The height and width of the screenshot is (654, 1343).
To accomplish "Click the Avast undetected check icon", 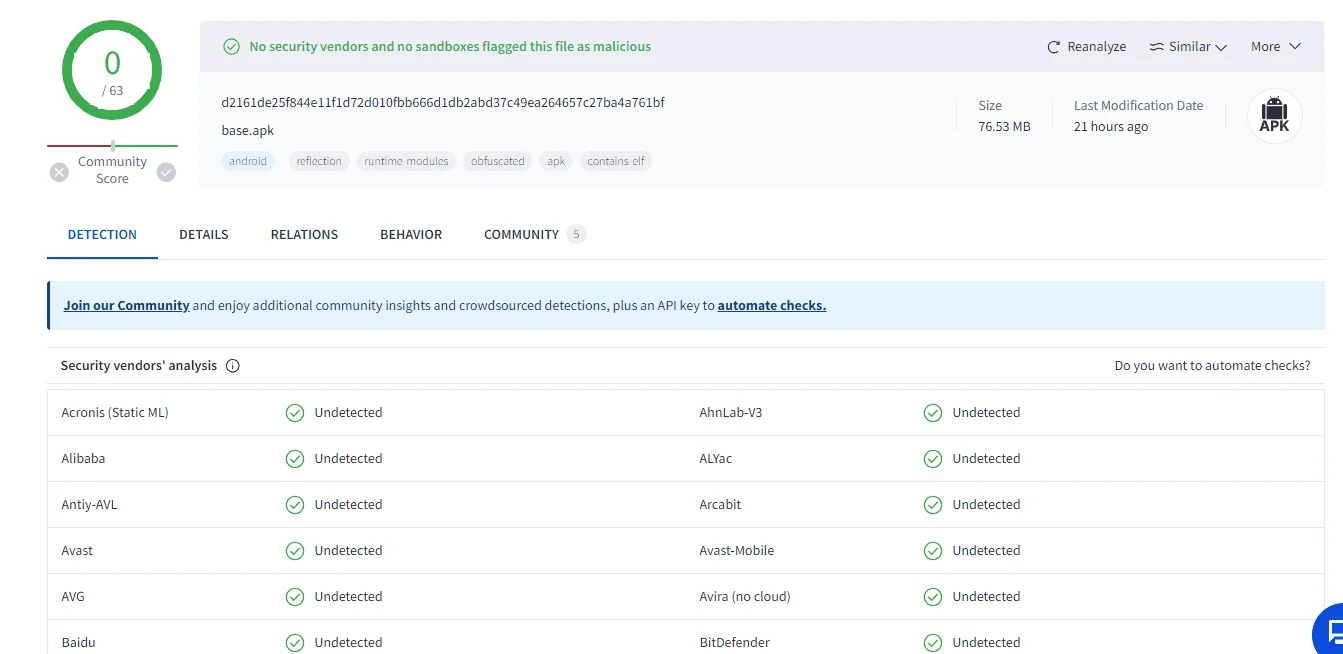I will pyautogui.click(x=295, y=551).
